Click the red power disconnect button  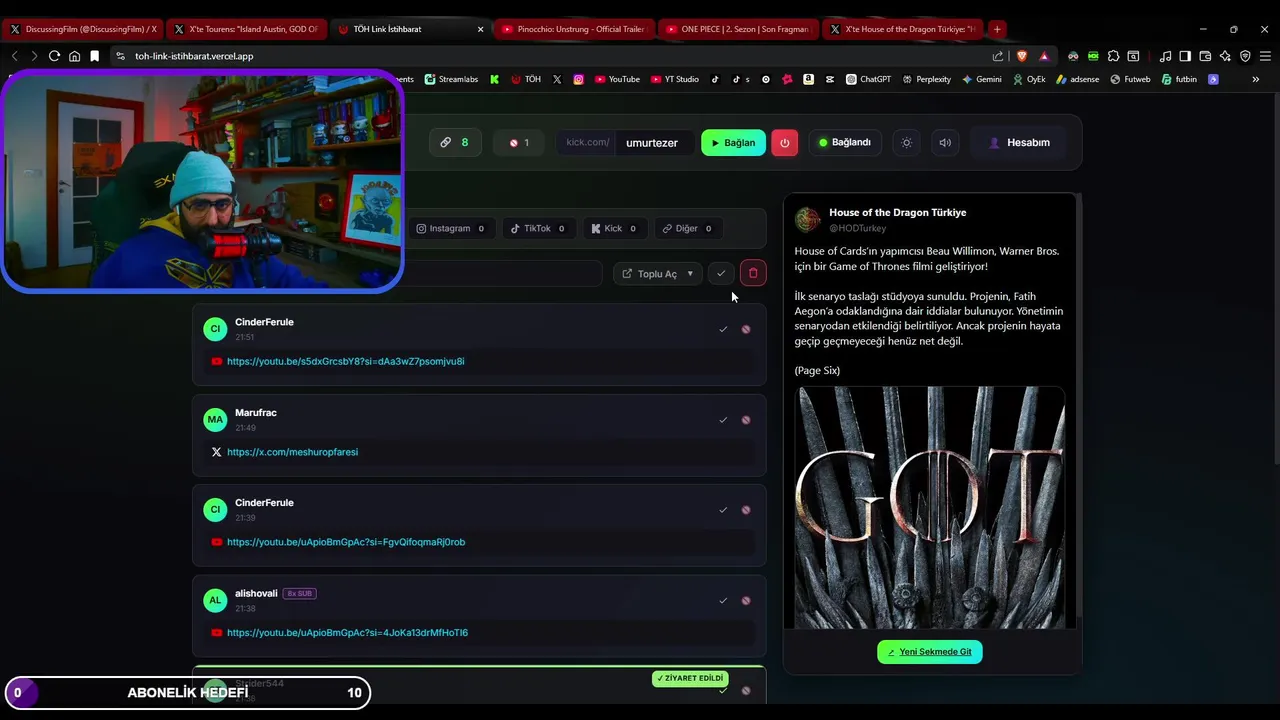tap(784, 143)
